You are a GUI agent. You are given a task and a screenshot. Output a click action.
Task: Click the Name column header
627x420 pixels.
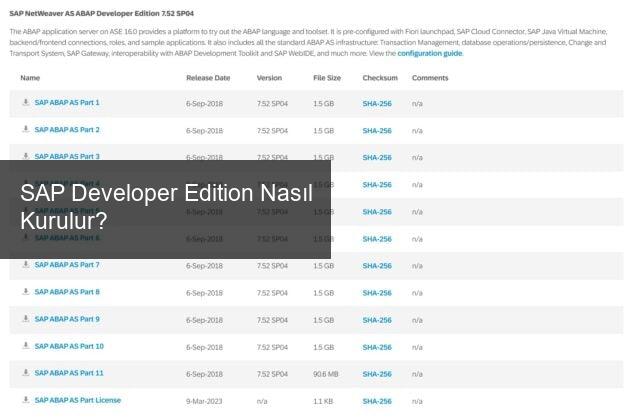click(x=30, y=77)
